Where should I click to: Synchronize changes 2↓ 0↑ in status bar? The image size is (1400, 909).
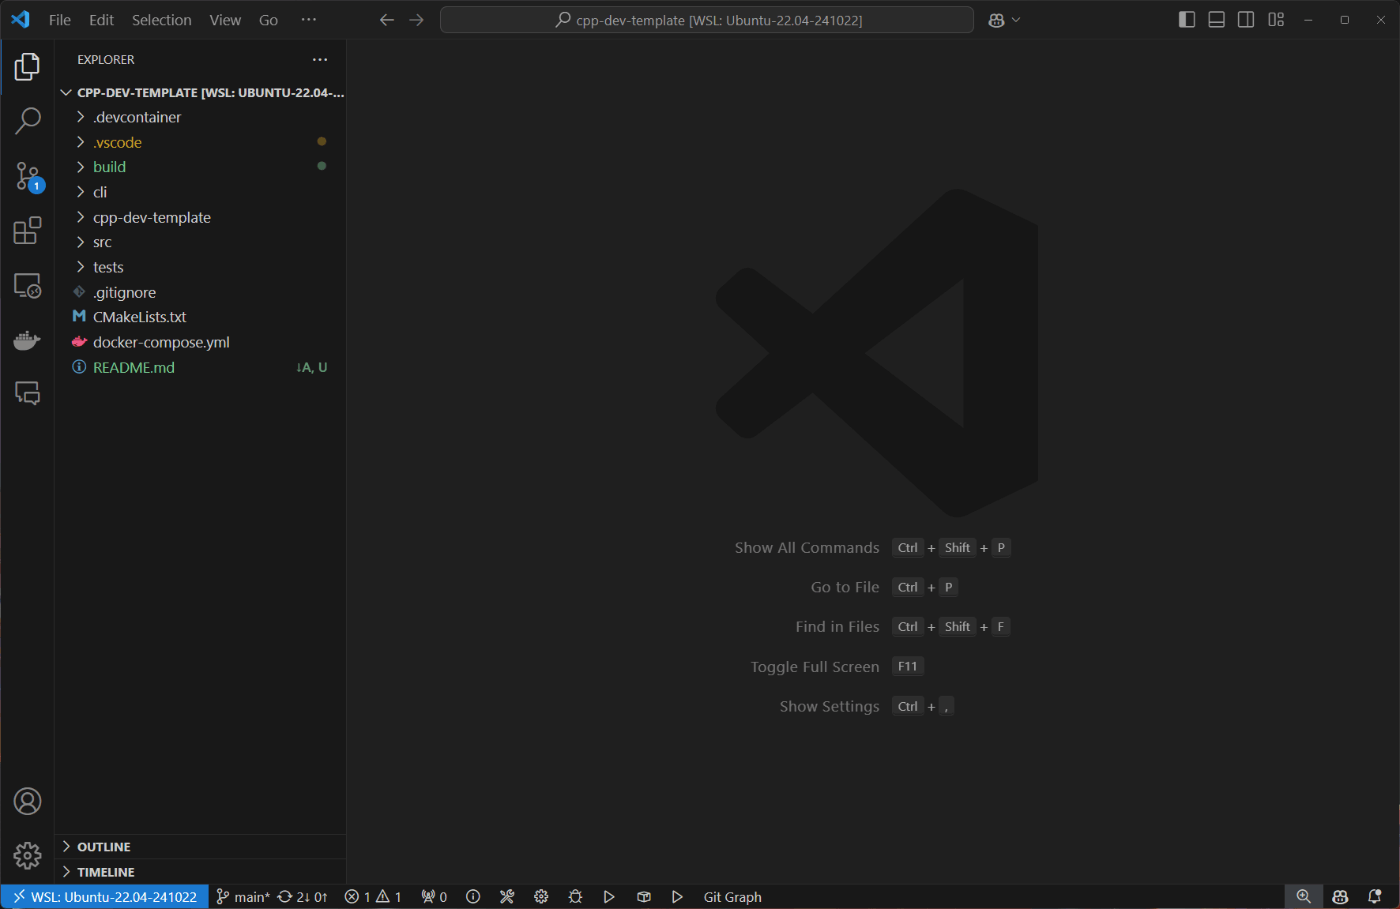coord(303,897)
